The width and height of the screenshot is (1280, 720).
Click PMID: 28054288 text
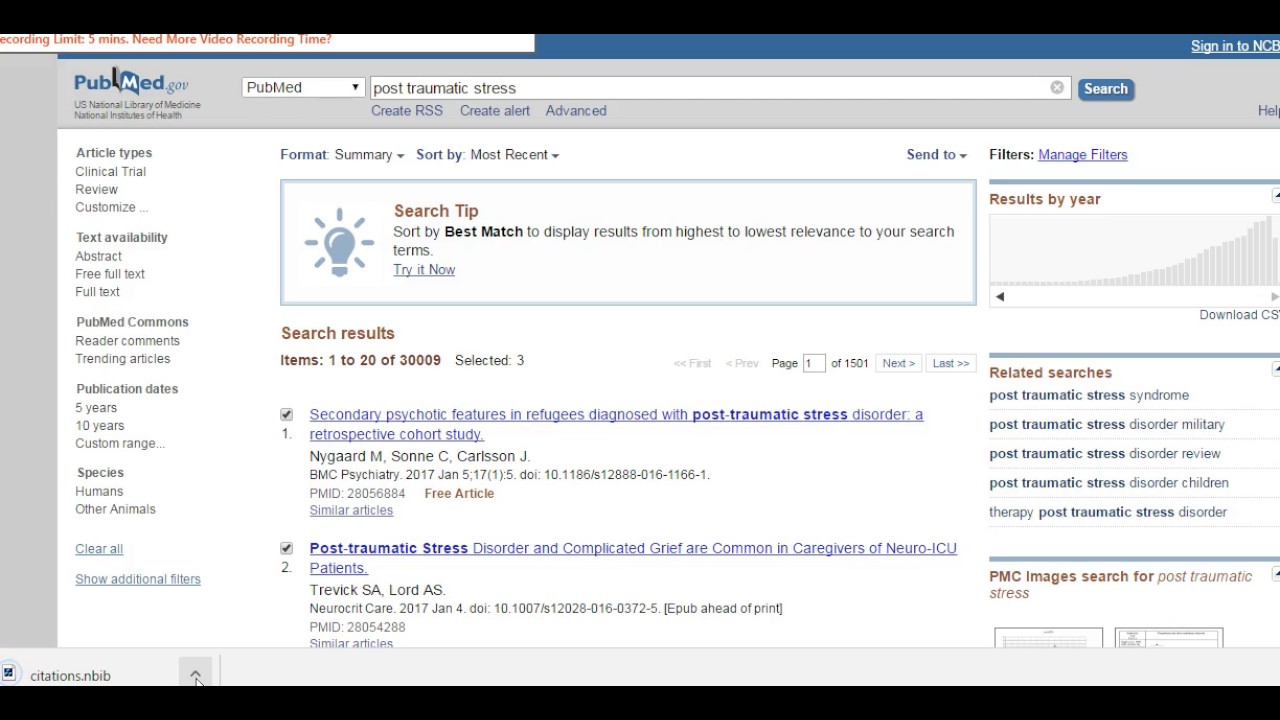point(357,628)
